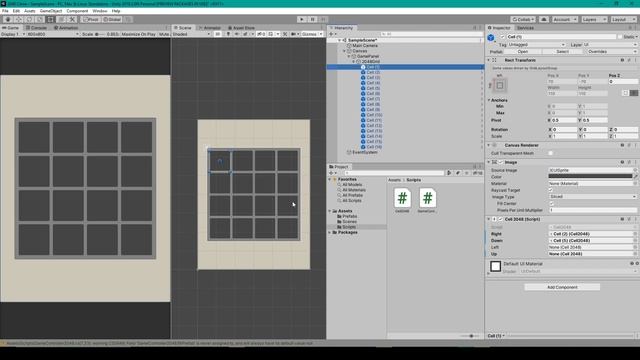Click the Hierarchy create plus icon
The width and height of the screenshot is (640, 360).
point(331,34)
